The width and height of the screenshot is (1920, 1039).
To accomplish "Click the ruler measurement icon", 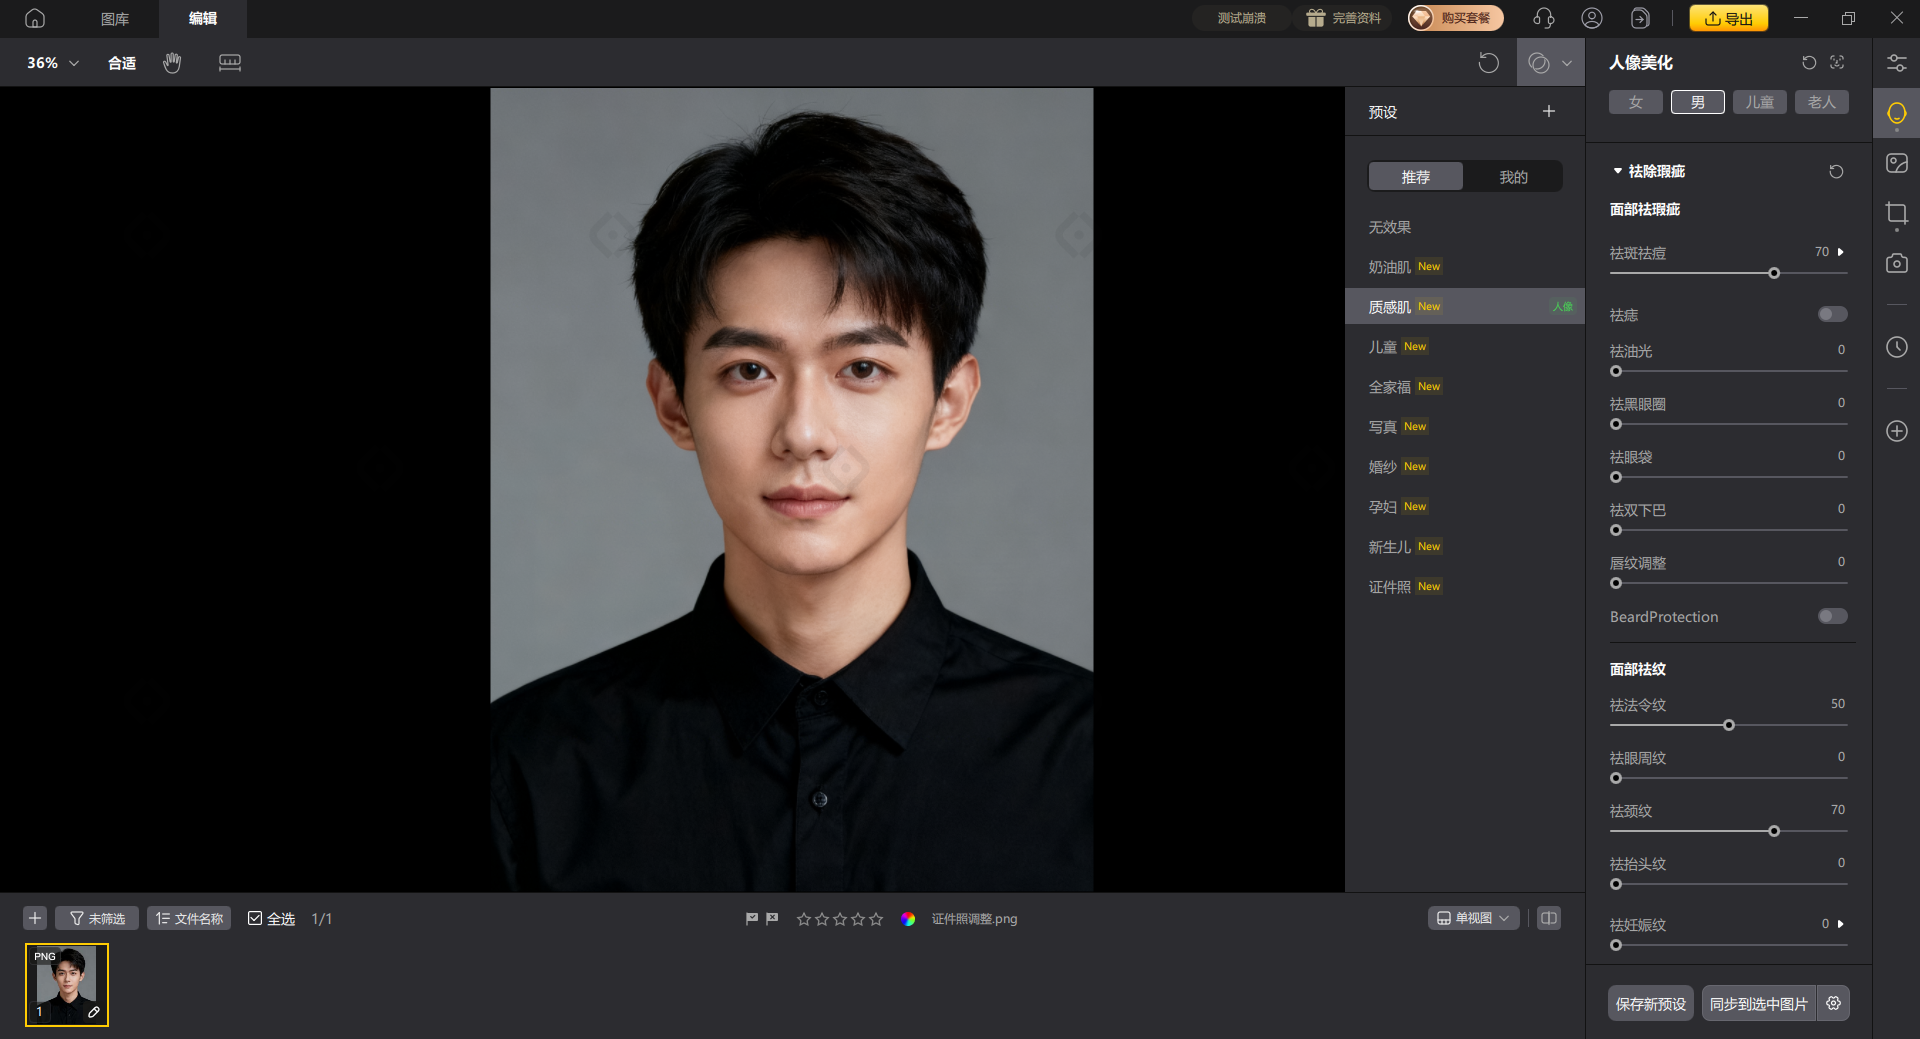I will 229,63.
